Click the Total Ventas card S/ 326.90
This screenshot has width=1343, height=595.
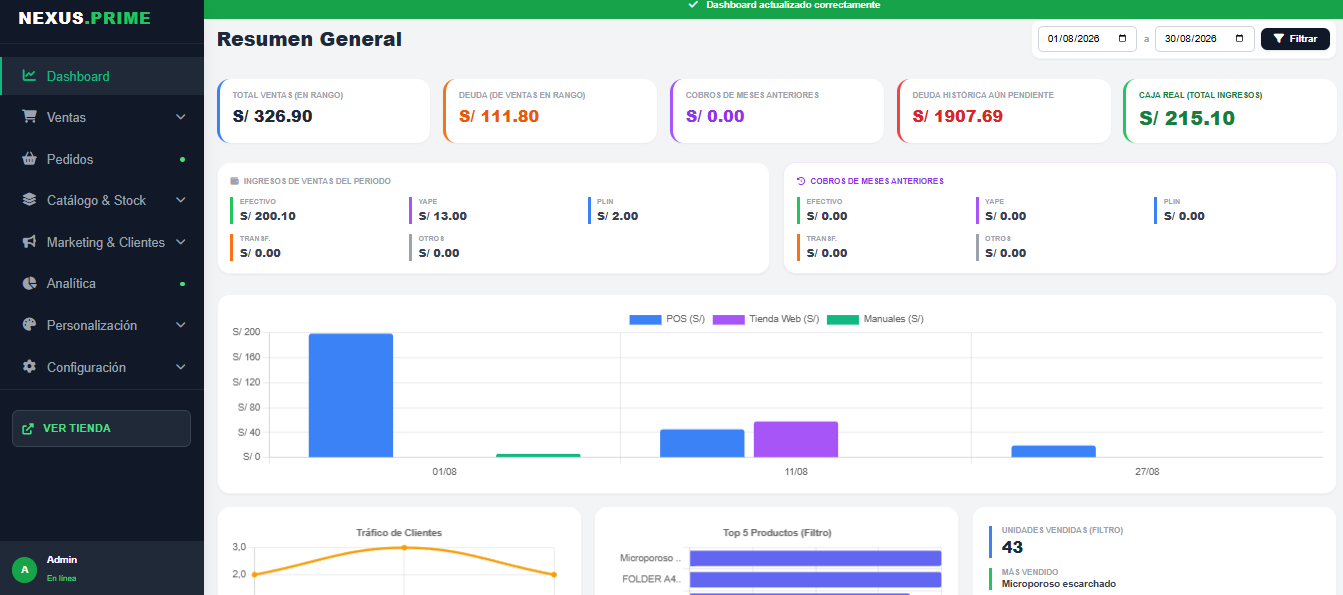[323, 111]
